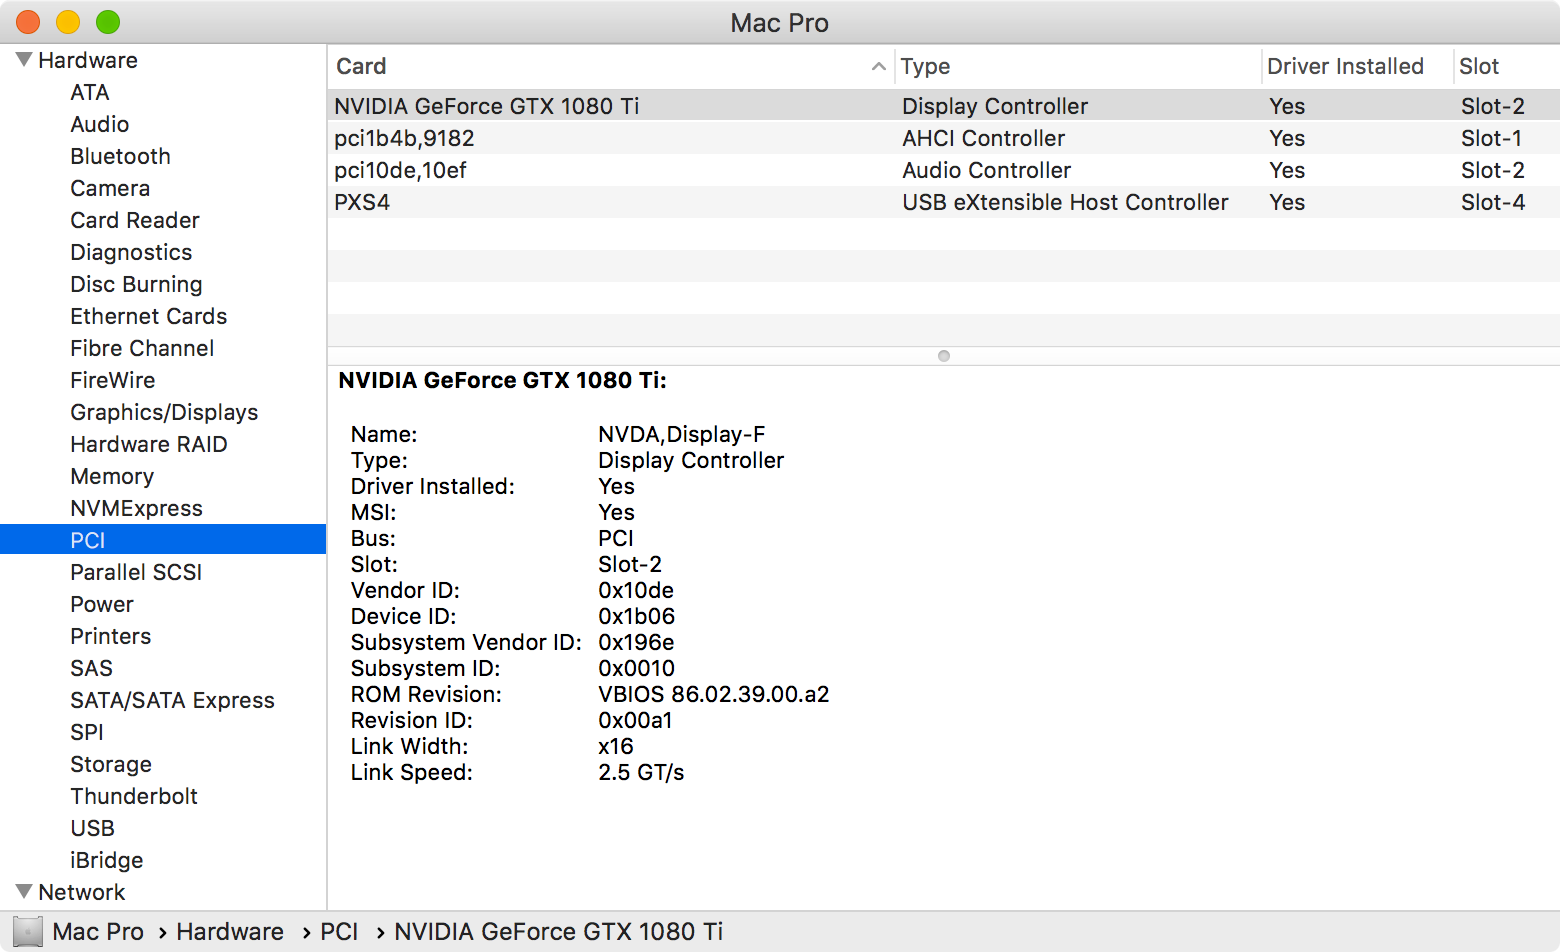This screenshot has width=1560, height=952.
Task: Open Fibre Channel section
Action: (142, 348)
